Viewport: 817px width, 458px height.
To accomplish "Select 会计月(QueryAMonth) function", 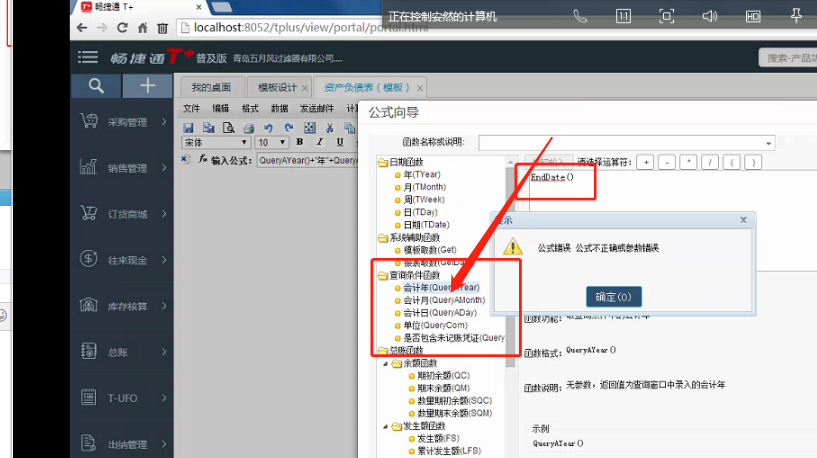I will [x=444, y=300].
